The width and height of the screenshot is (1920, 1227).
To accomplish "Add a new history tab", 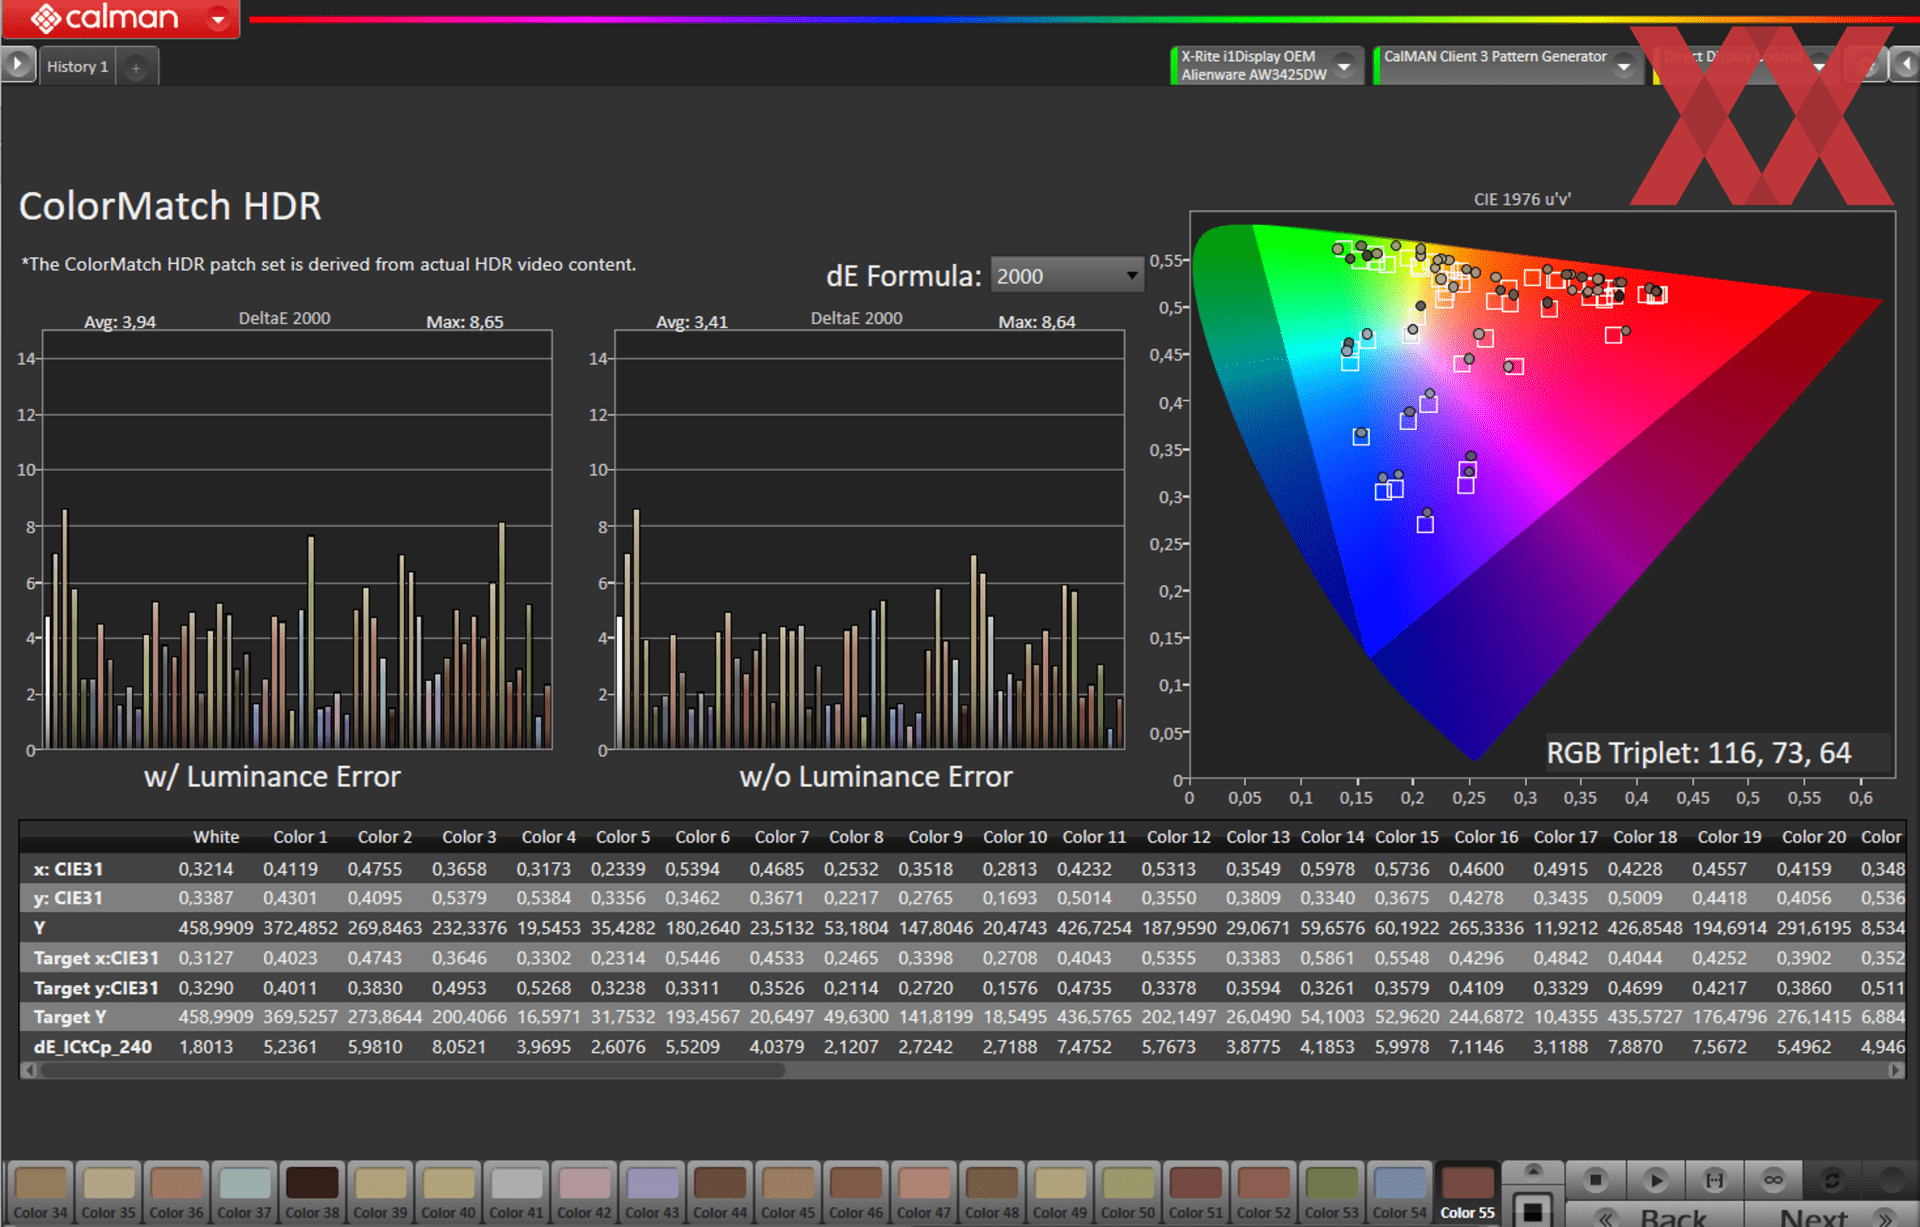I will click(136, 67).
